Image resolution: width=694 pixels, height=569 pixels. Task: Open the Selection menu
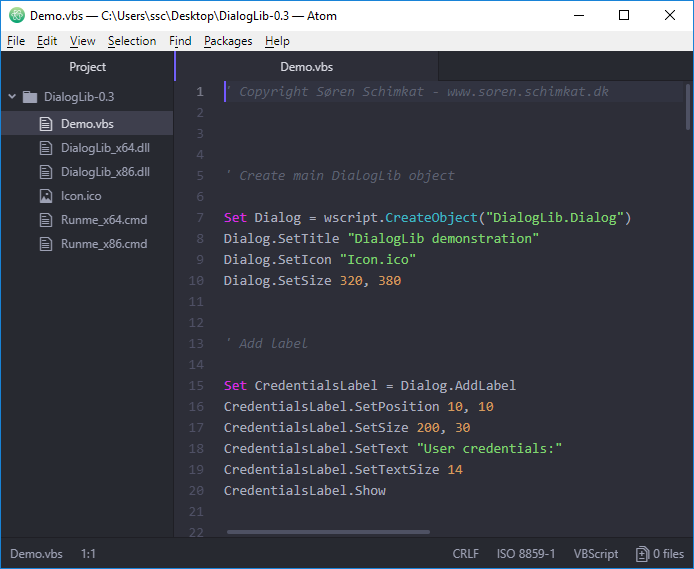pos(132,41)
